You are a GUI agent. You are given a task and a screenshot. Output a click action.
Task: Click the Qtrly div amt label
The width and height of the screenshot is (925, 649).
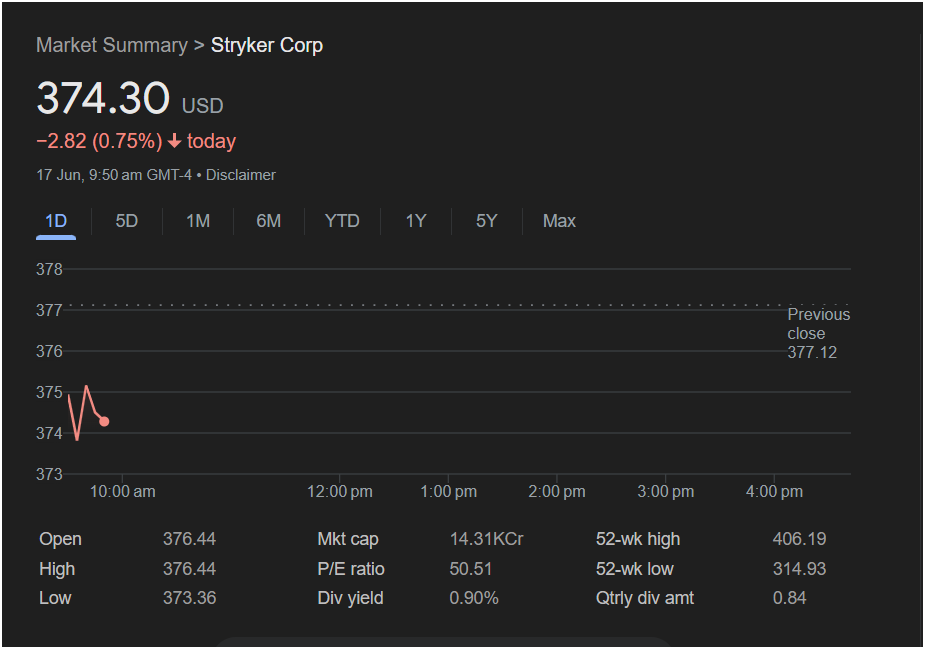click(645, 598)
